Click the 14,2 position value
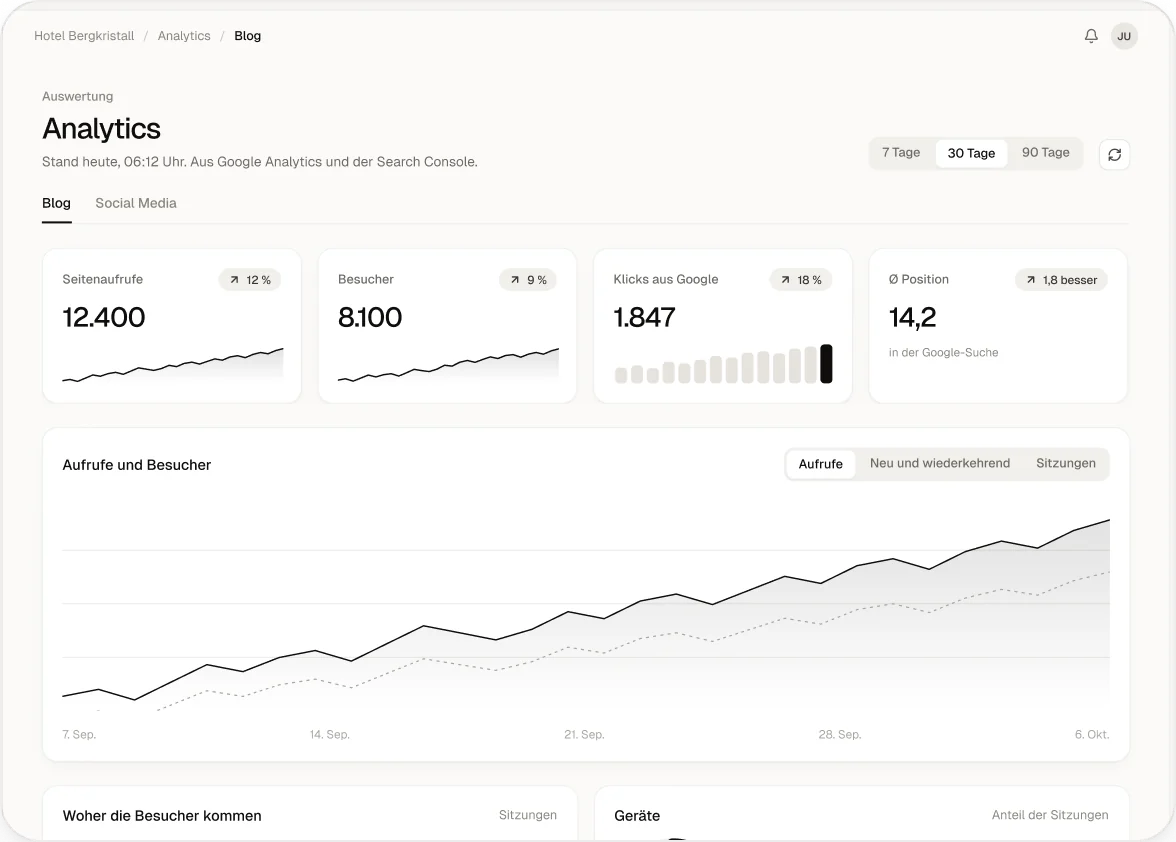 tap(912, 318)
